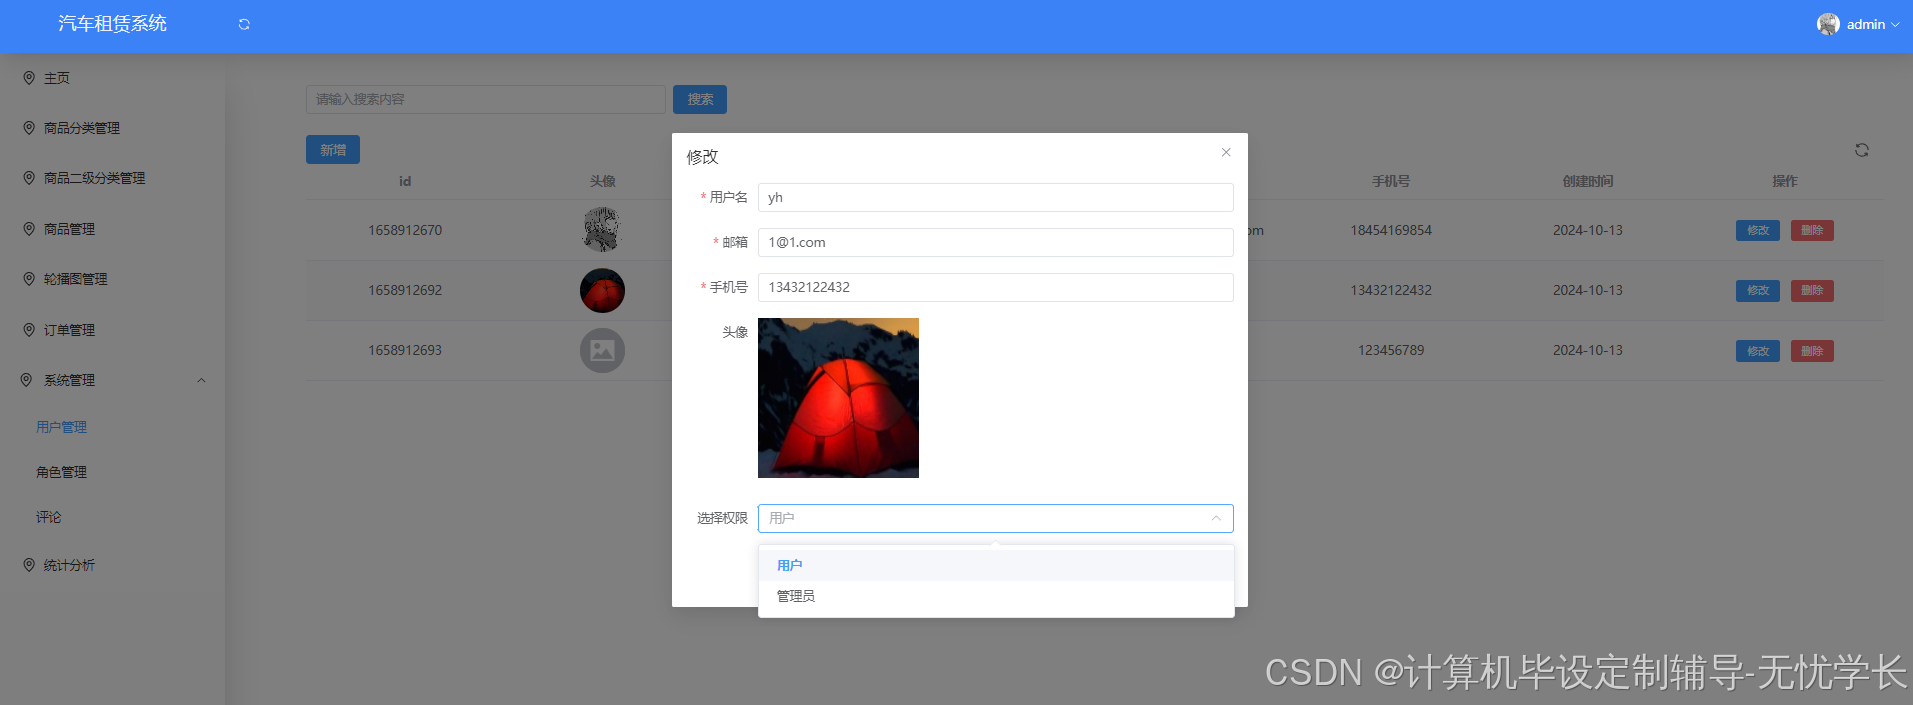This screenshot has height=705, width=1913.
Task: Click the icon beside 商品分类管理
Action: coord(29,127)
